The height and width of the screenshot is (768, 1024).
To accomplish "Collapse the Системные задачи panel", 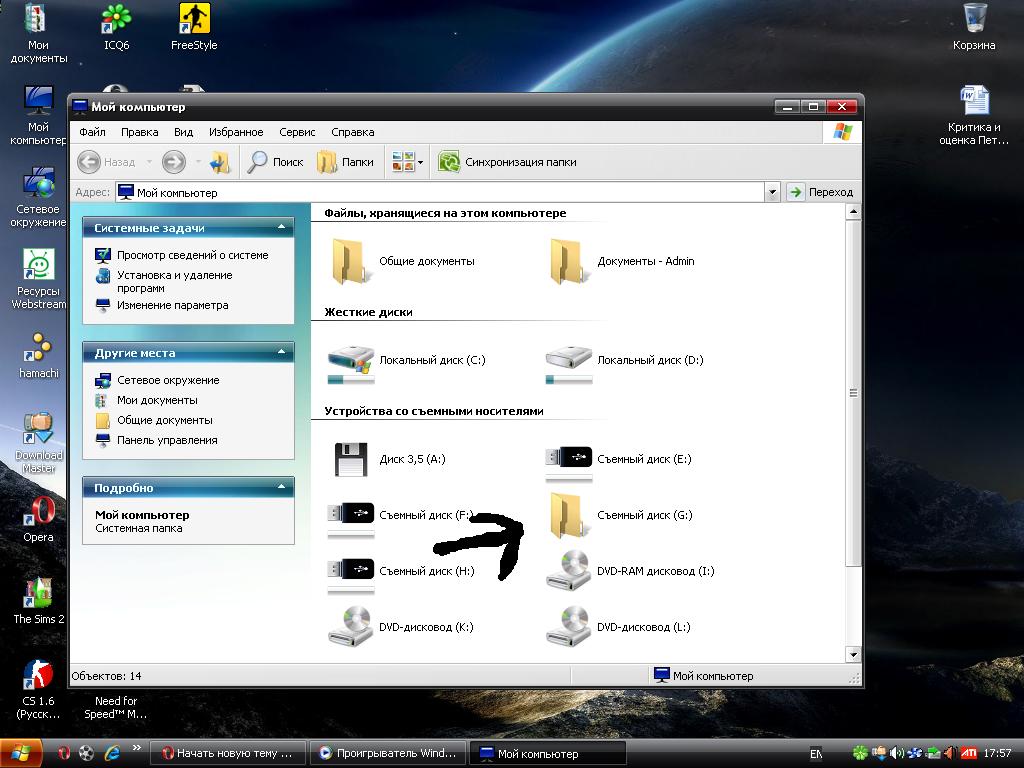I will [x=282, y=228].
